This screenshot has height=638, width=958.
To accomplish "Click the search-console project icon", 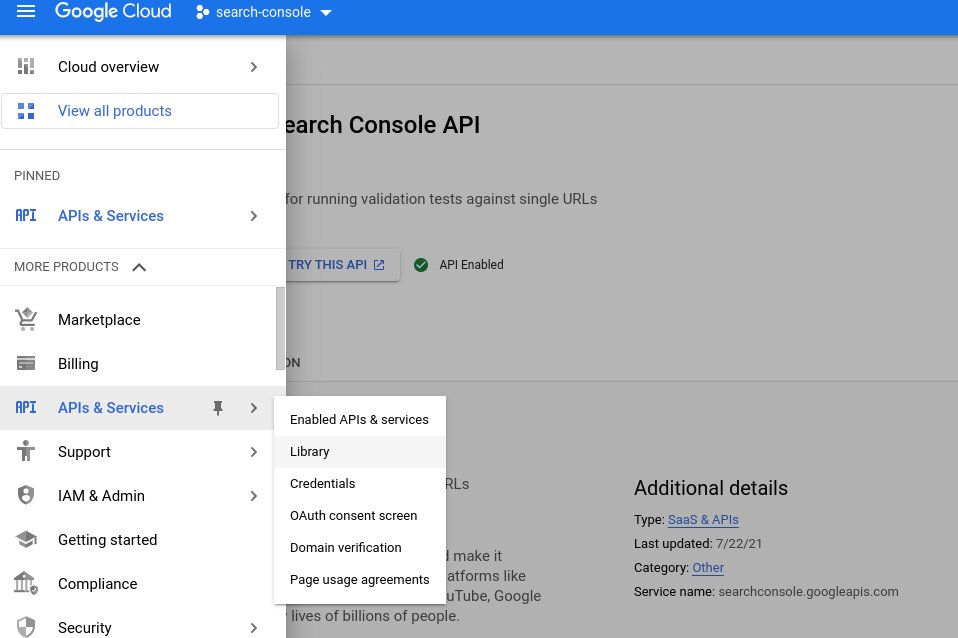I will point(202,12).
